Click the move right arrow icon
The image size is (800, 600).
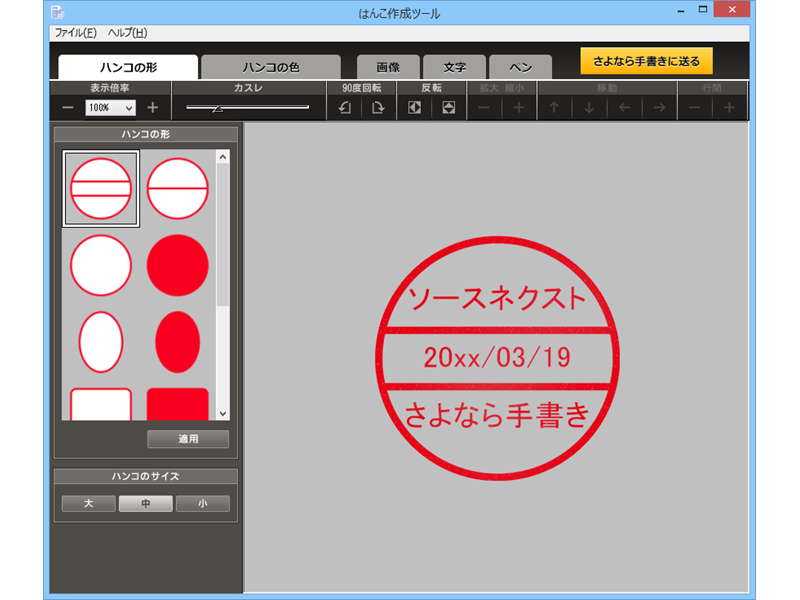pyautogui.click(x=659, y=108)
